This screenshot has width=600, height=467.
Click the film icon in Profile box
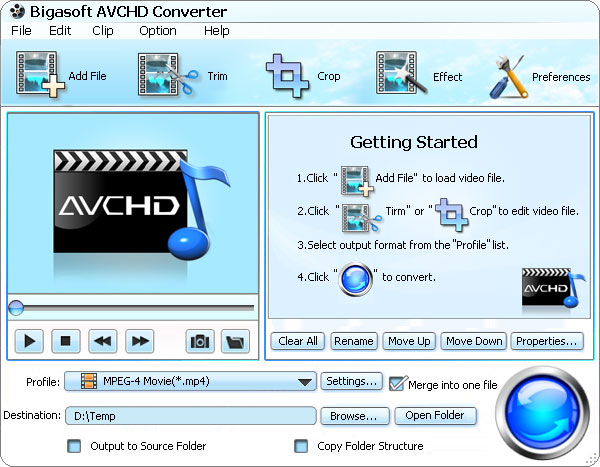(89, 381)
